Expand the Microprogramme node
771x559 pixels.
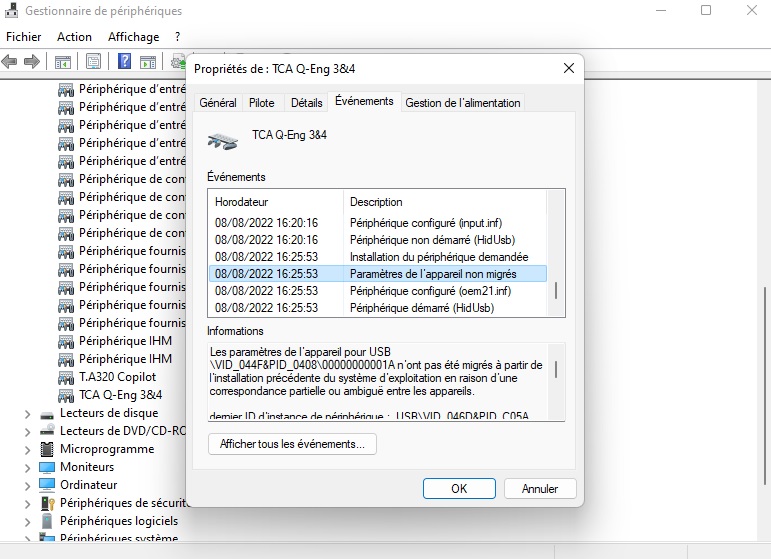[x=28, y=450]
